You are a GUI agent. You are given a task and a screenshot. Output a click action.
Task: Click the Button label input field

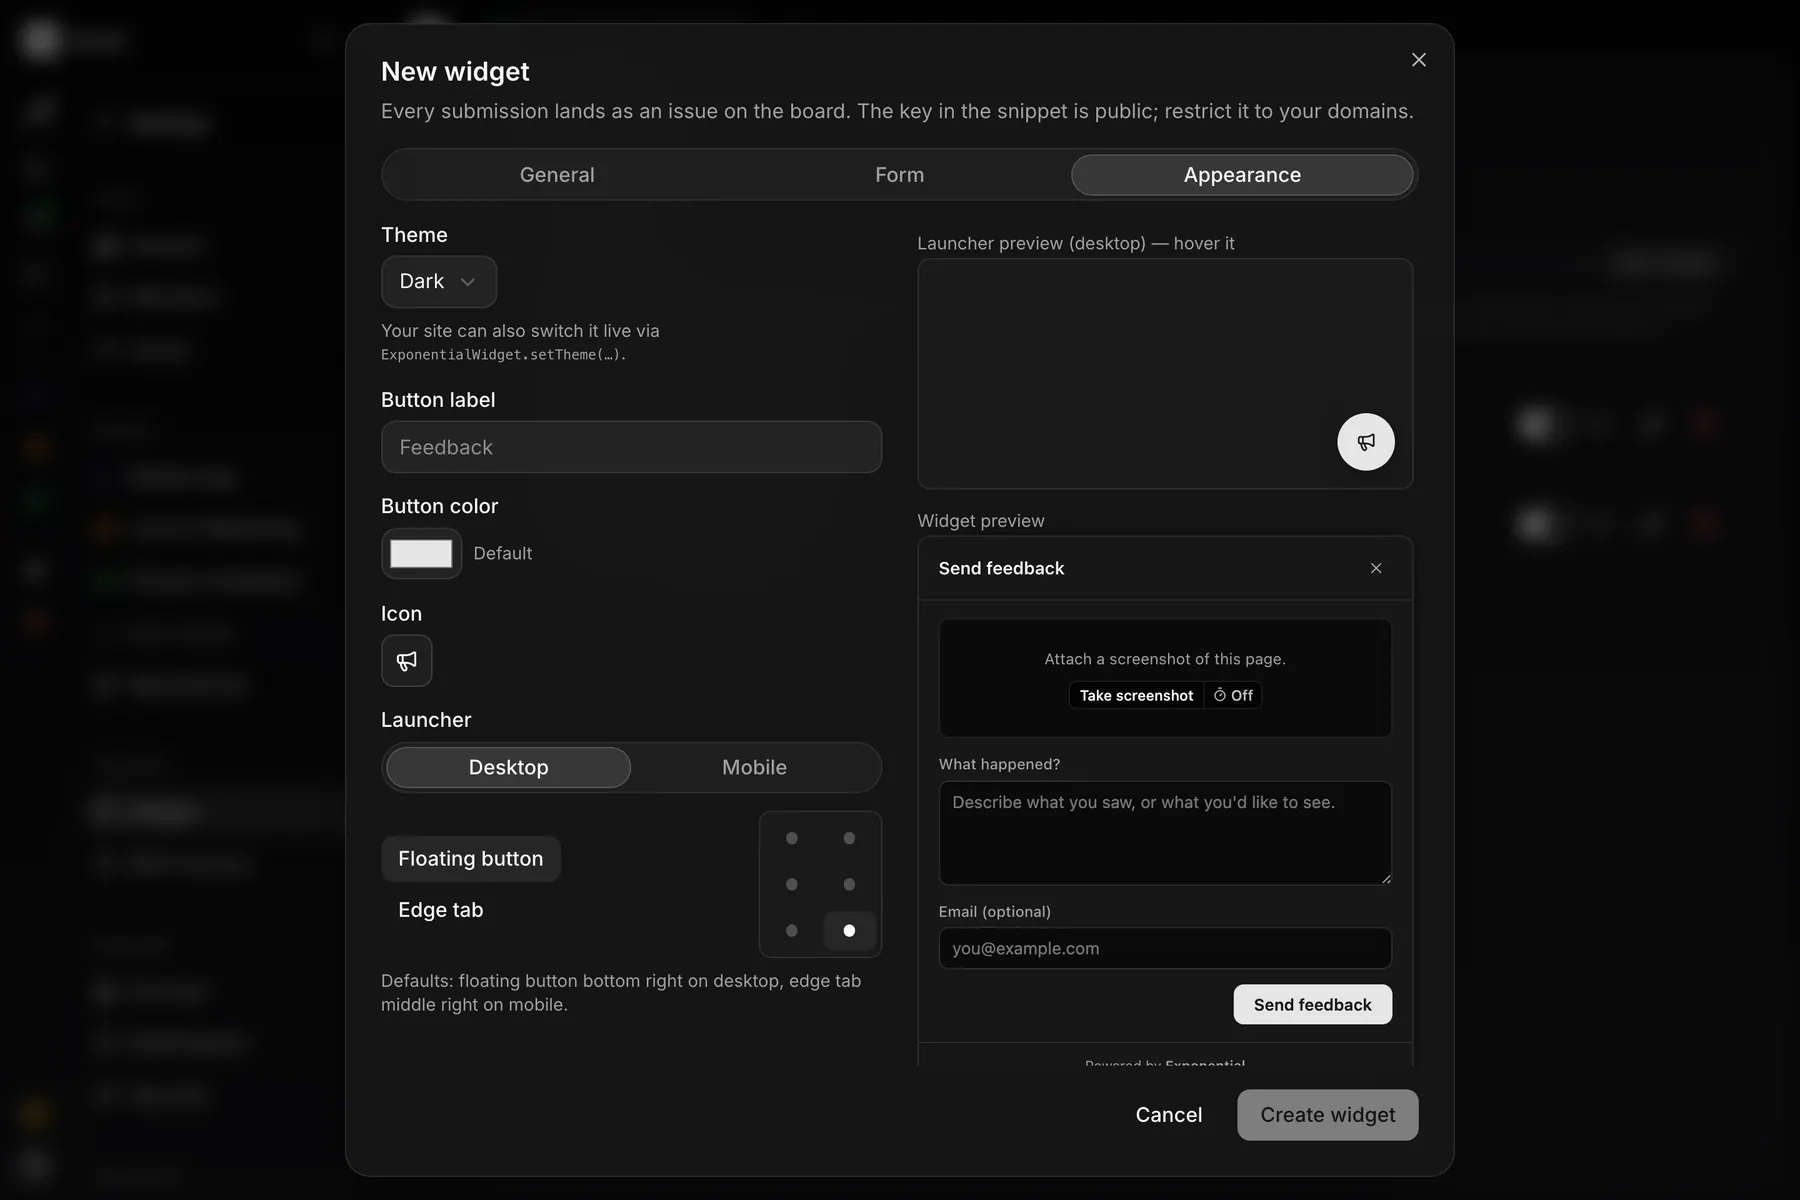click(631, 447)
